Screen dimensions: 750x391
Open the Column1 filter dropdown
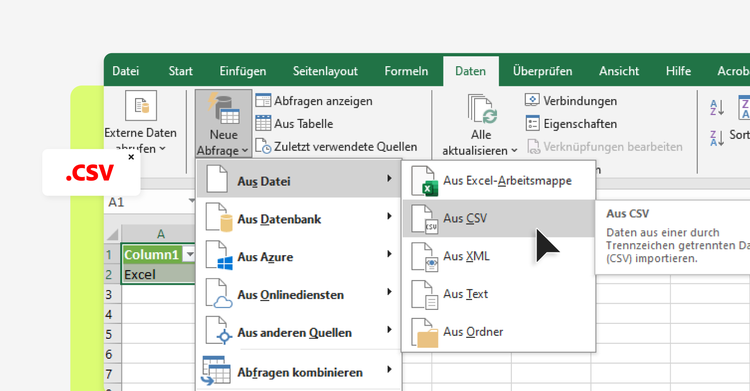pos(190,255)
